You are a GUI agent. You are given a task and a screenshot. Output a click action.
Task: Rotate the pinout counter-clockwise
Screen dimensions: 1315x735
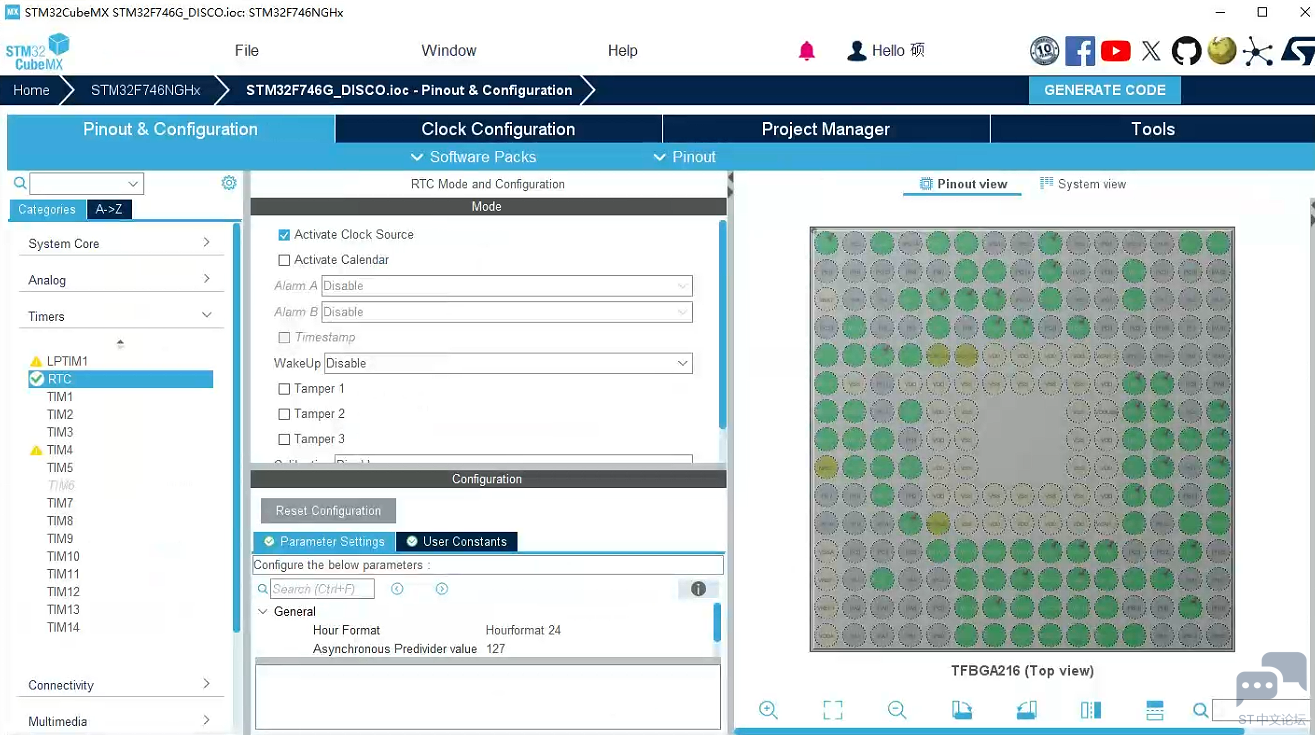click(1026, 710)
